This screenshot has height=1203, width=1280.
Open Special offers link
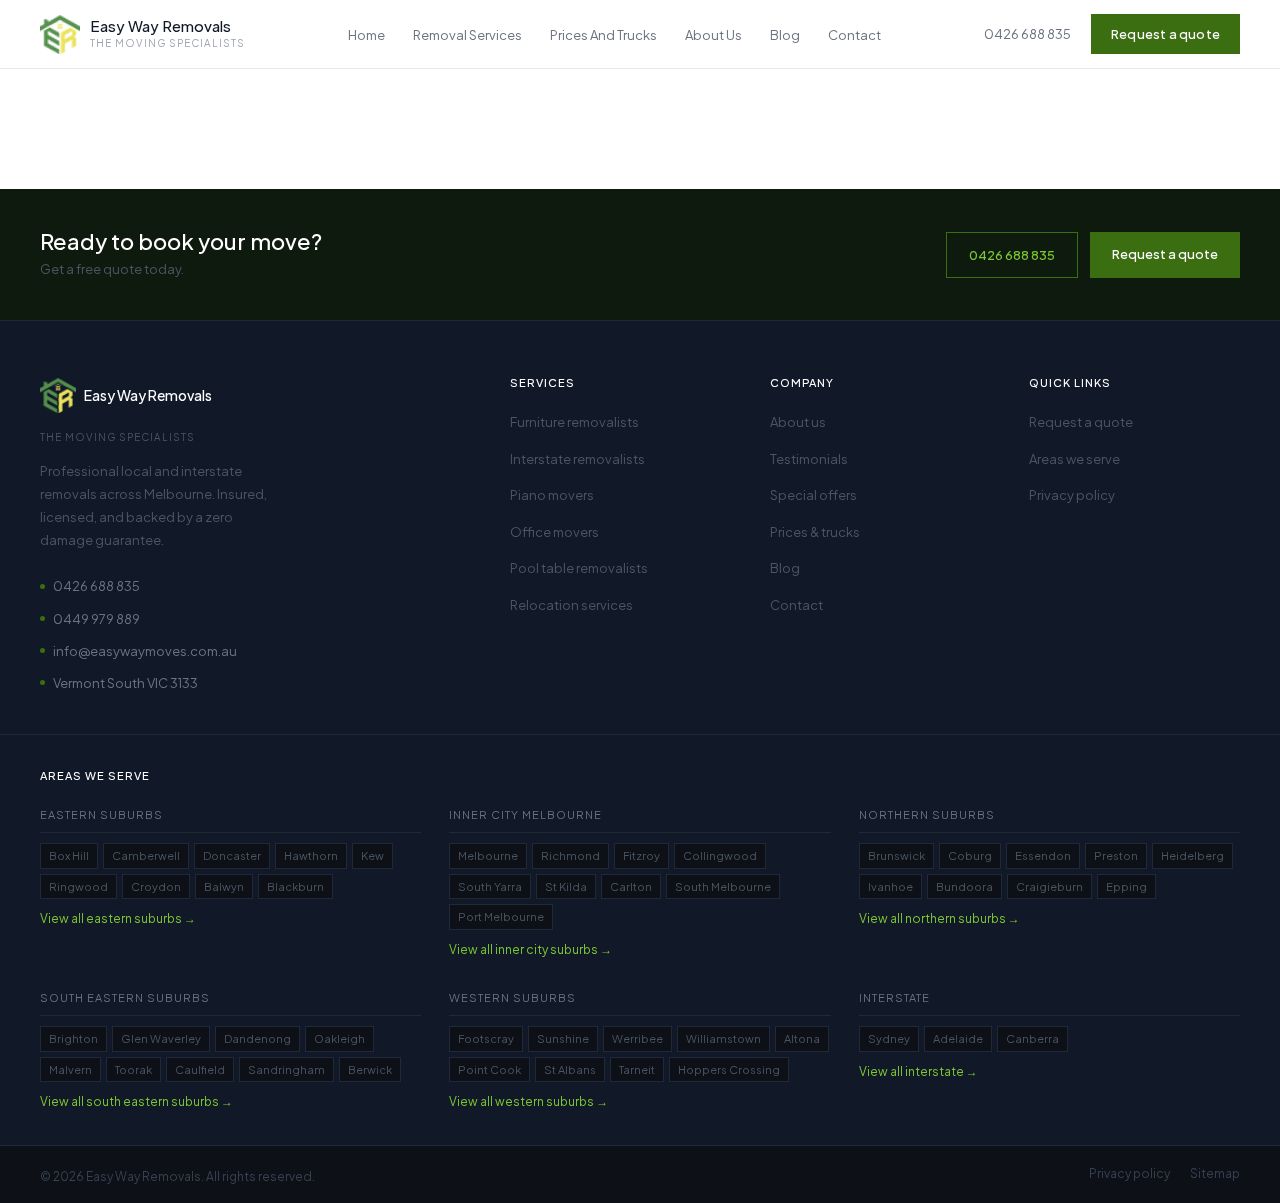pyautogui.click(x=813, y=495)
